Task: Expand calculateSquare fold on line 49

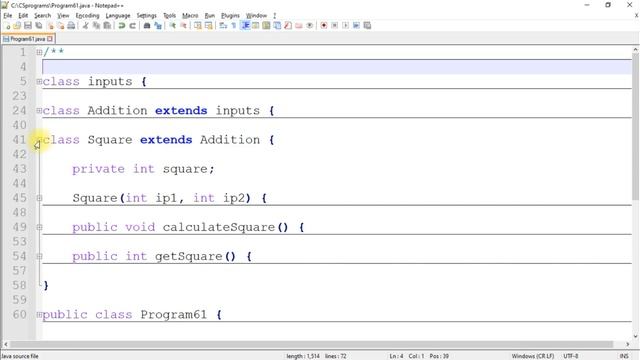Action: (x=39, y=227)
